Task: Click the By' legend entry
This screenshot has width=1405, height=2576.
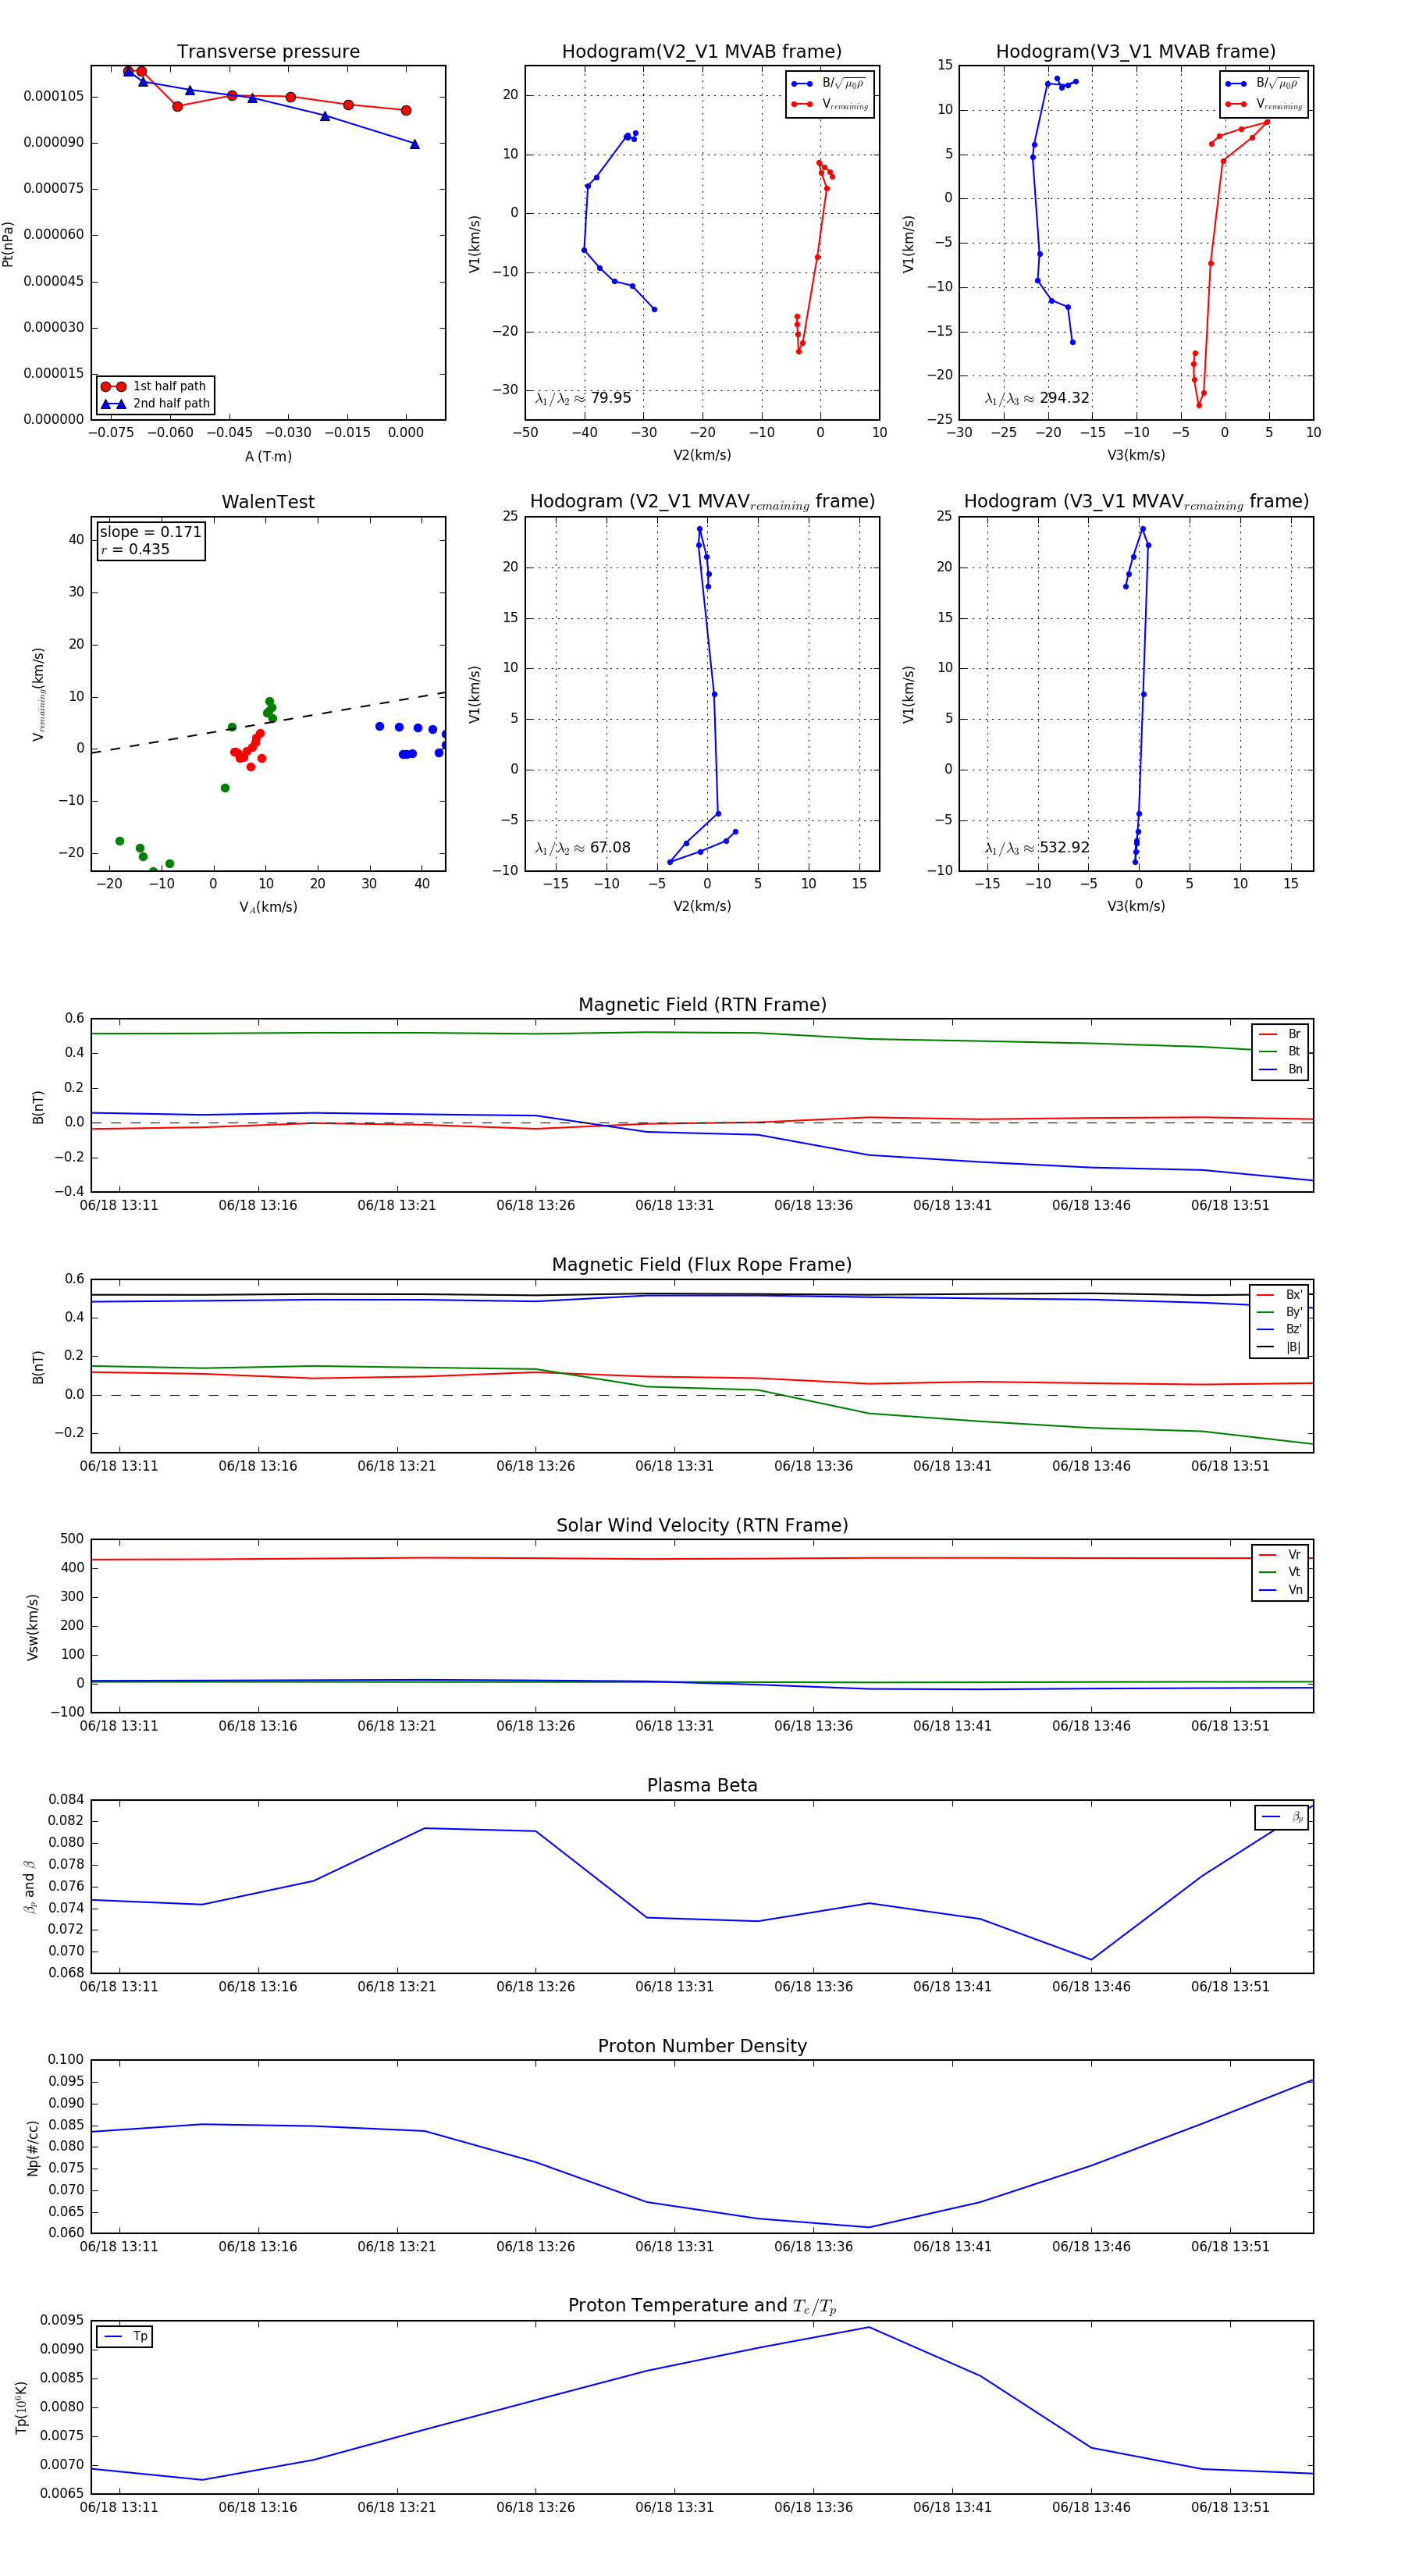Action: coord(1279,1312)
